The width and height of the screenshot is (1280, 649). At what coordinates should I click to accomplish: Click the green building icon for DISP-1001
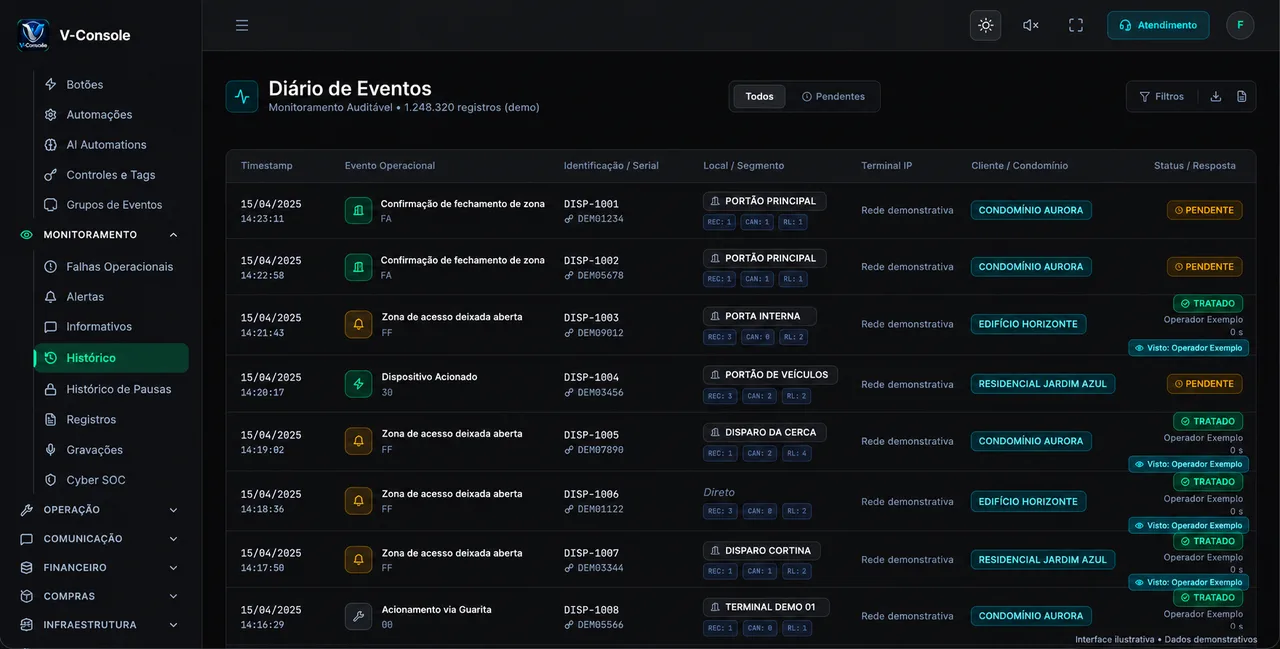[x=358, y=210]
